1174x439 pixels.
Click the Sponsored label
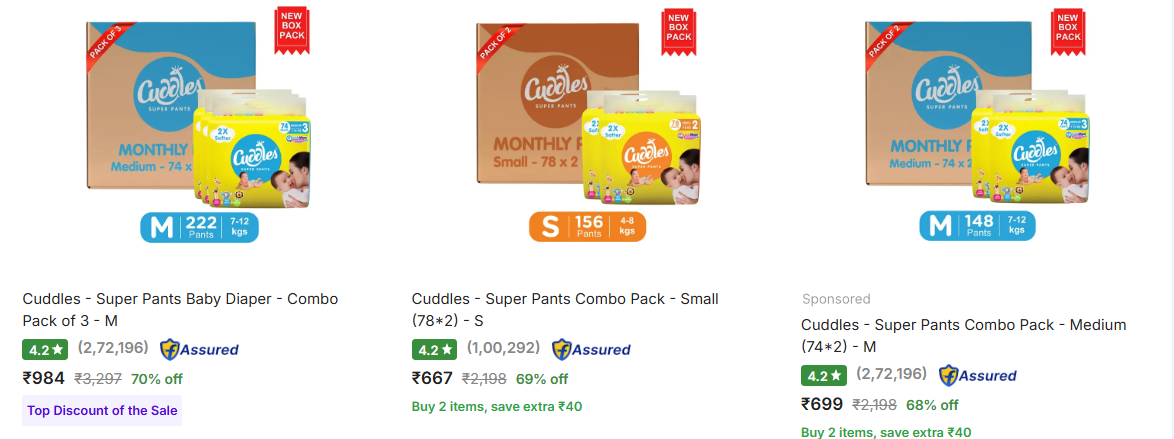[836, 299]
